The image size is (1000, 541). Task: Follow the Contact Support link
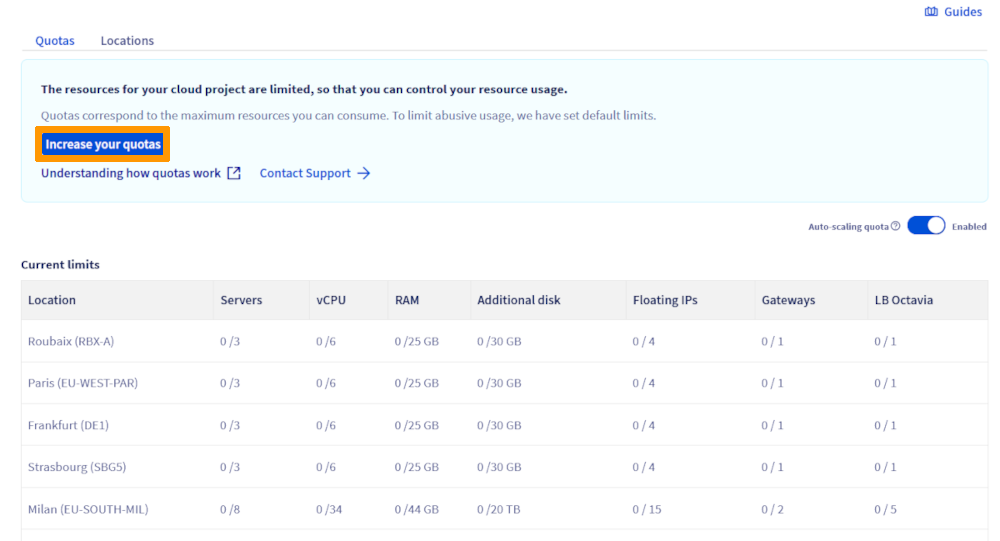305,173
